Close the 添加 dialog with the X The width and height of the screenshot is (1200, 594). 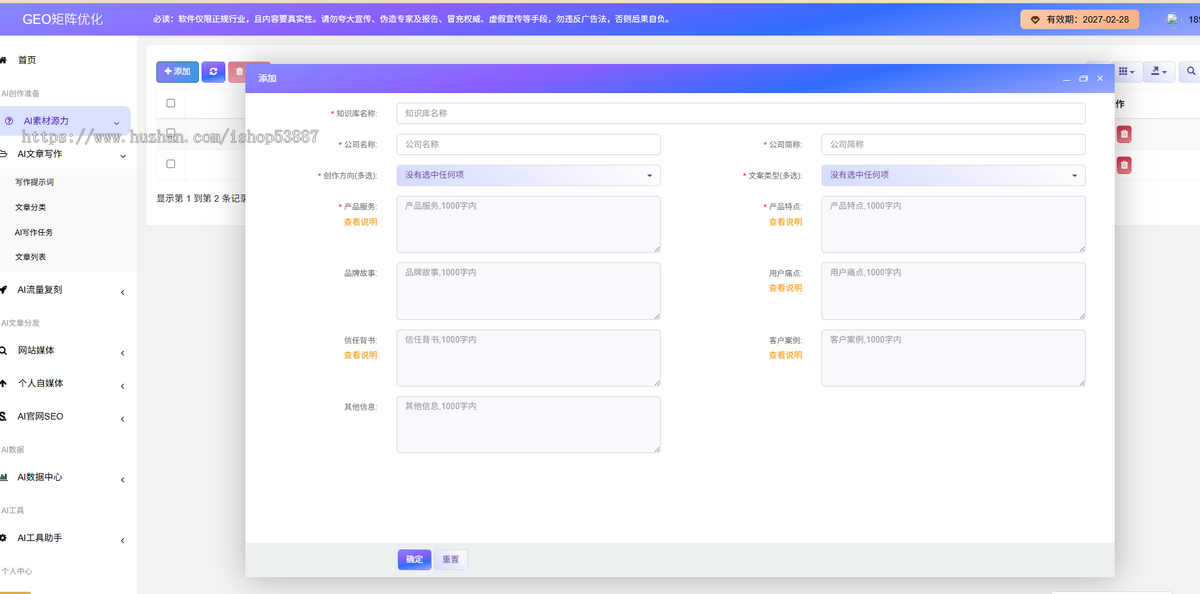point(1100,78)
